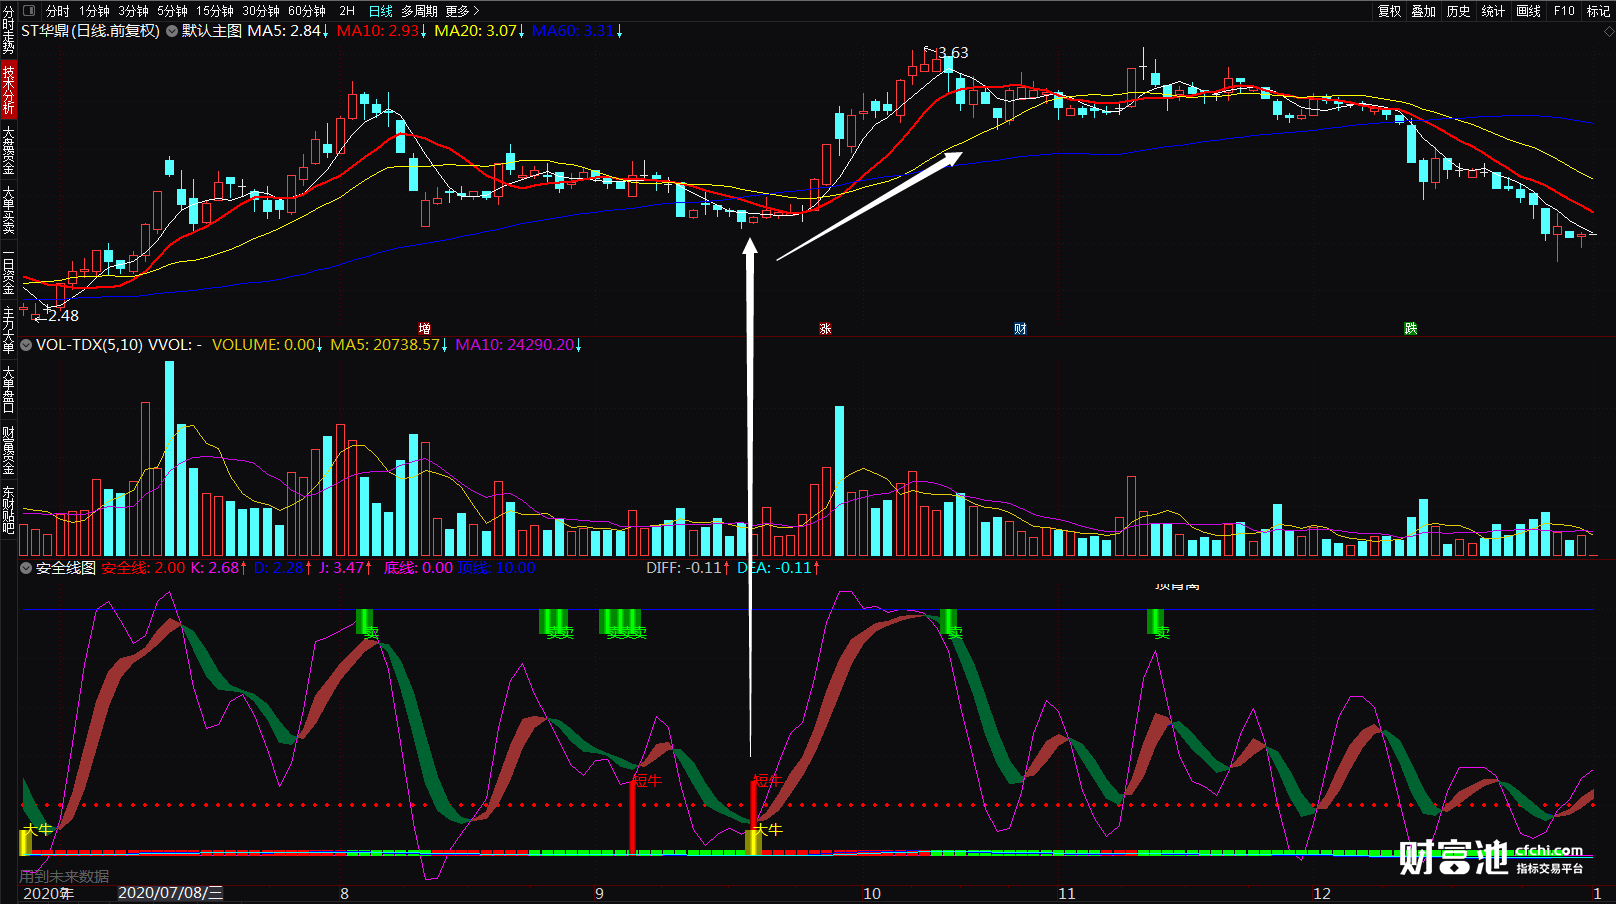
Task: Click the DEA: -0.11 readout
Action: [x=778, y=568]
